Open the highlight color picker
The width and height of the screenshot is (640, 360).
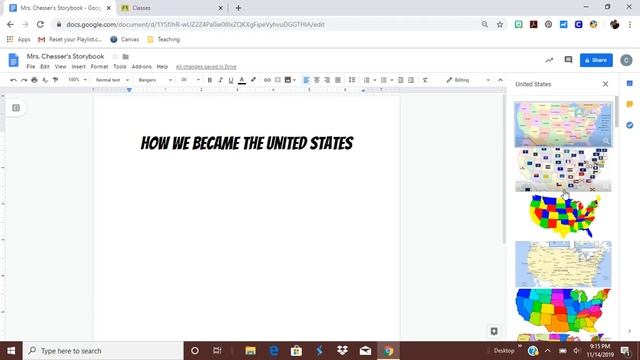pos(253,80)
